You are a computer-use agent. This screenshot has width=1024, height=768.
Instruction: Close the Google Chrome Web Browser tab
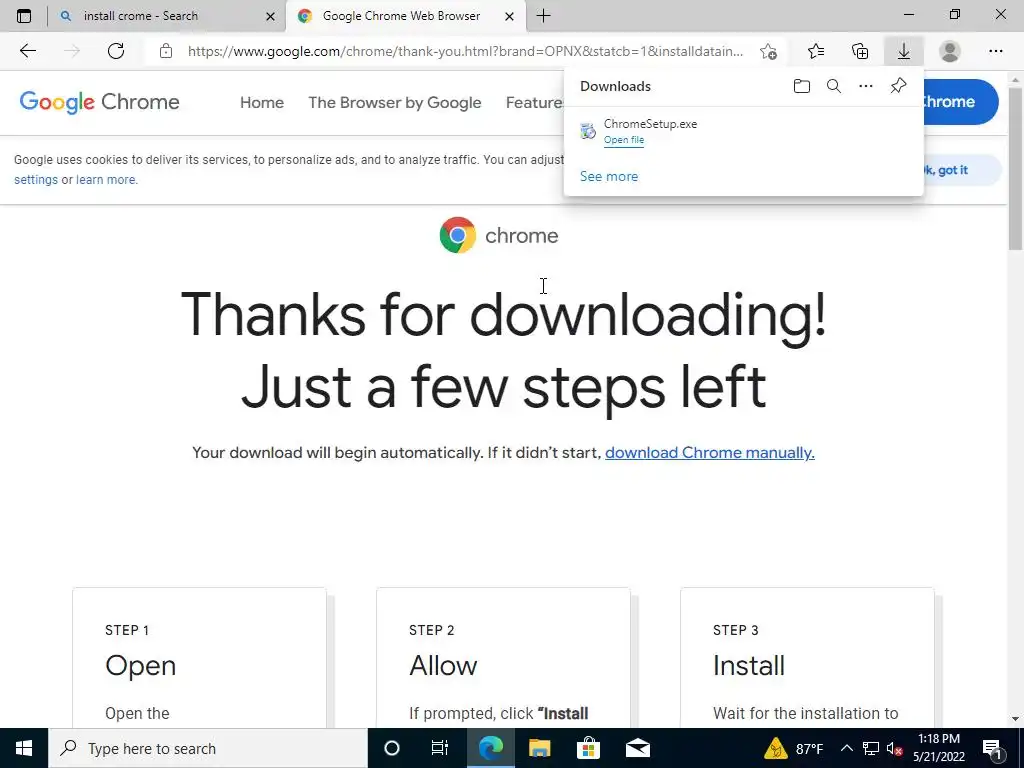pos(509,16)
